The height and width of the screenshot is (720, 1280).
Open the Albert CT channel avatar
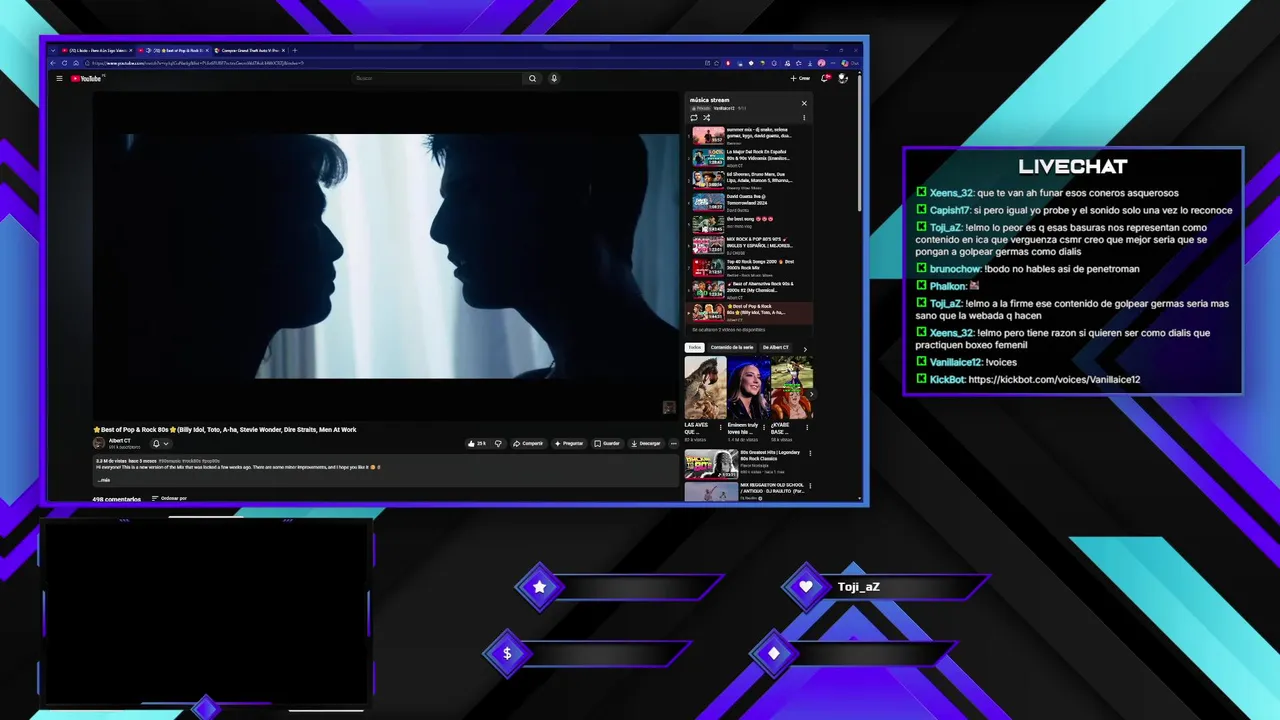pos(99,443)
